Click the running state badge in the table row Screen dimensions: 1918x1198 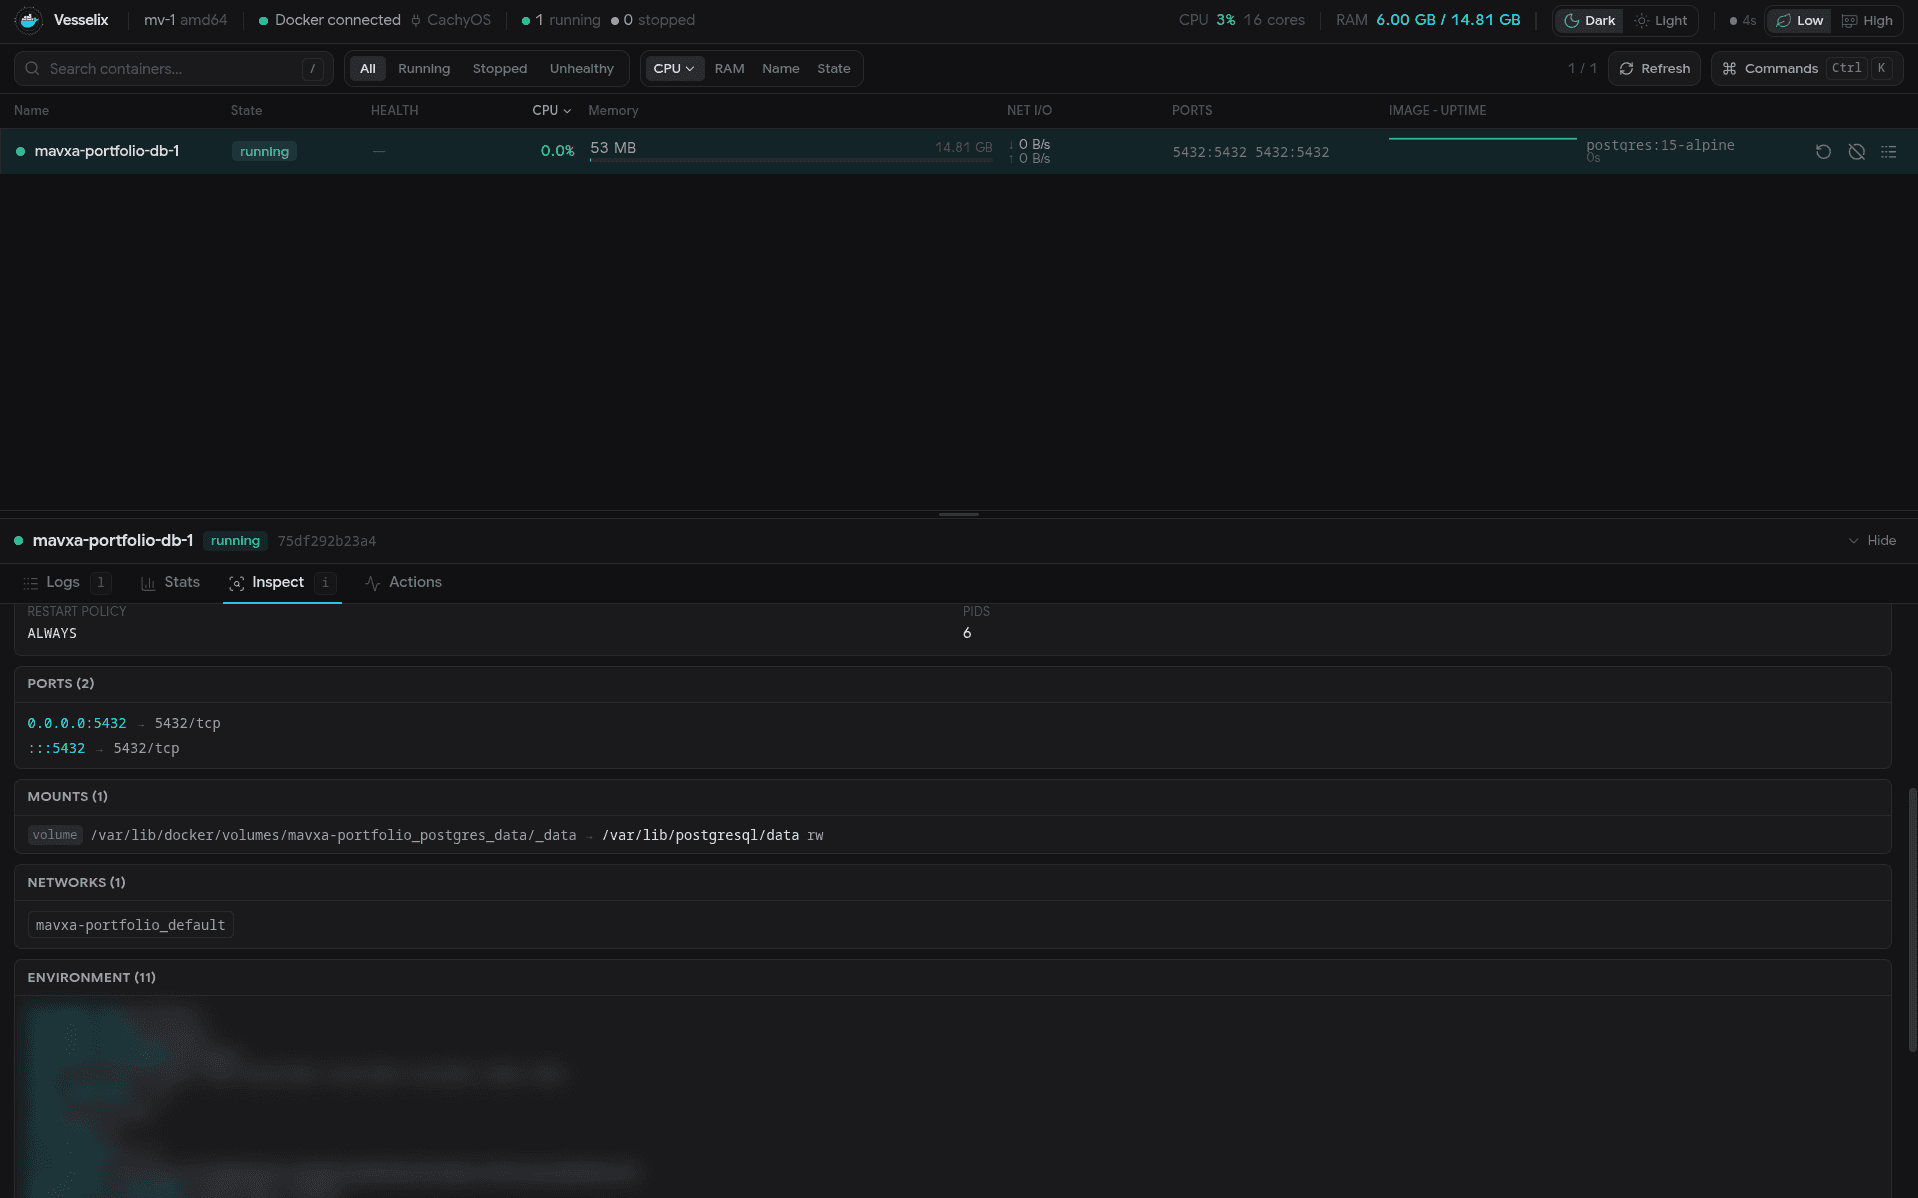(264, 152)
